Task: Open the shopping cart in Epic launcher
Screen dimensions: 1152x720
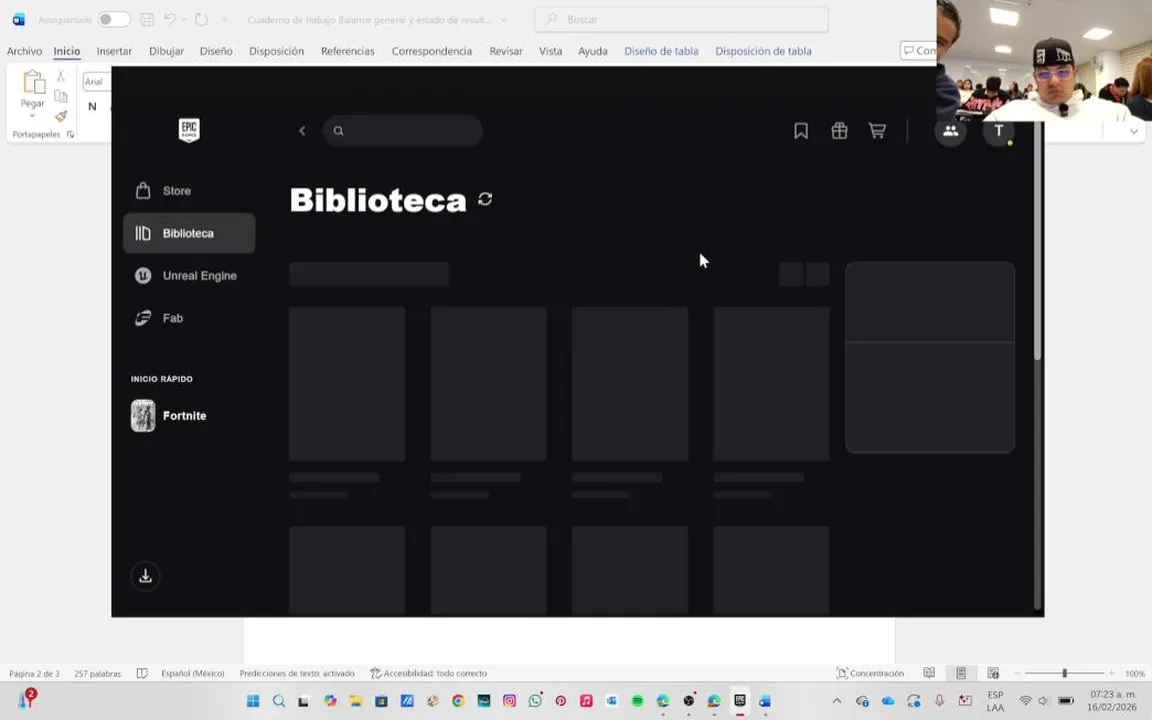Action: [876, 131]
